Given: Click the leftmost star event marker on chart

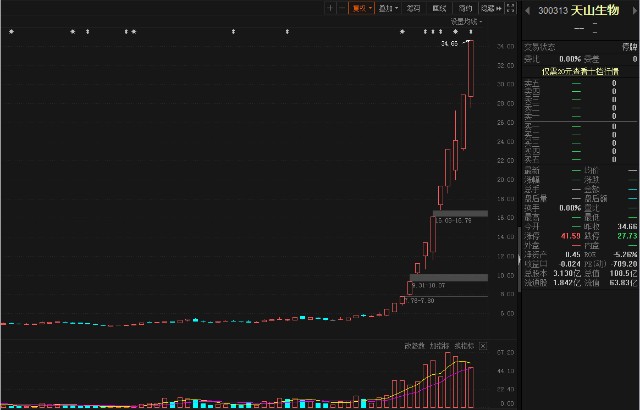Looking at the screenshot, I should point(11,32).
